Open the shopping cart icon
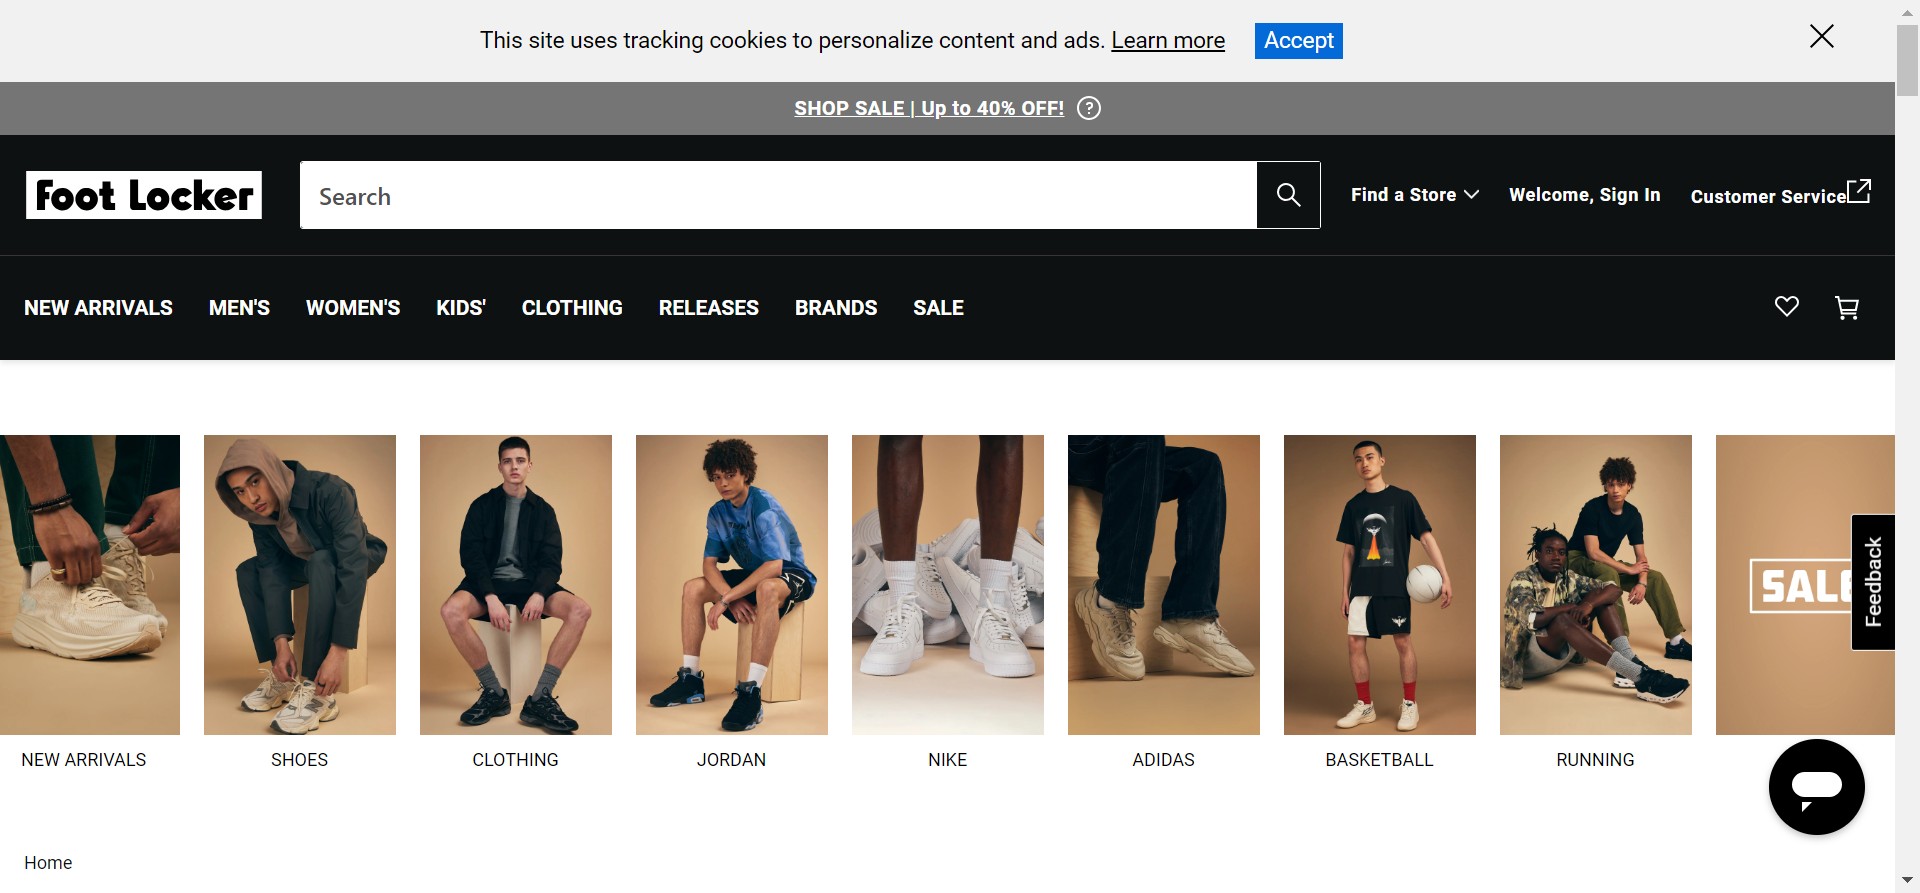1920x893 pixels. (1846, 308)
